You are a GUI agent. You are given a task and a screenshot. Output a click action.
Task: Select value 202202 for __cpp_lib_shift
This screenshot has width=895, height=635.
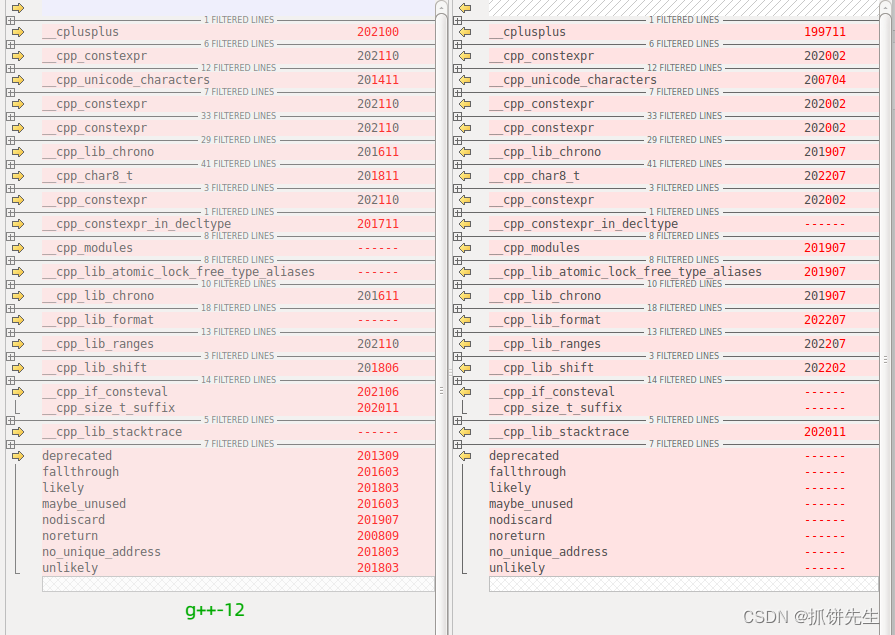825,368
